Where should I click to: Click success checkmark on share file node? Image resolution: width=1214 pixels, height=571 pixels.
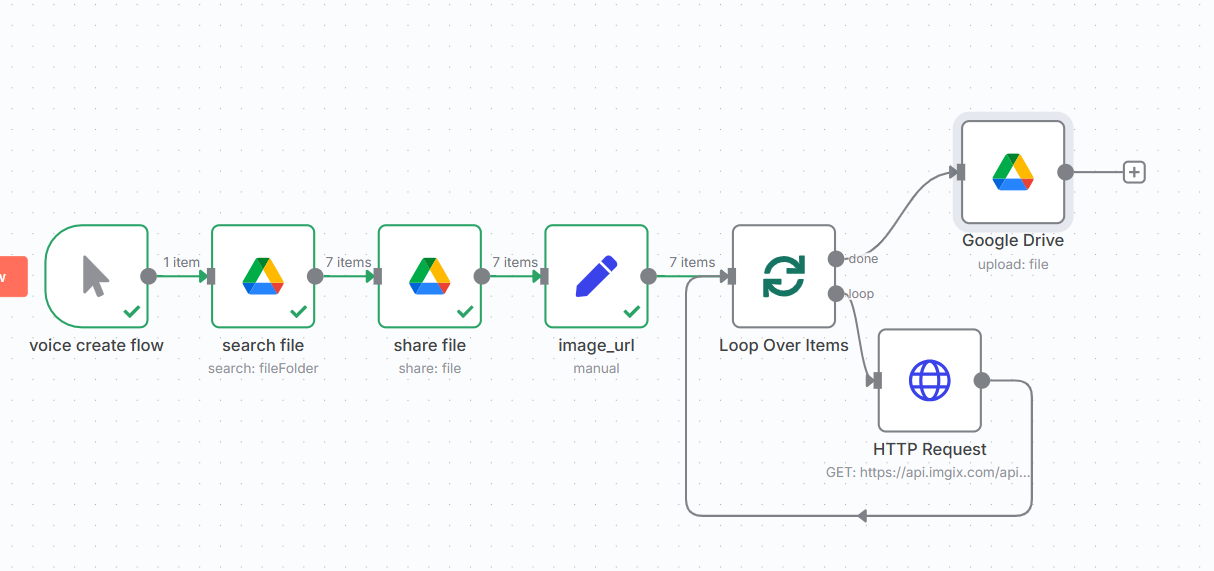(x=464, y=311)
